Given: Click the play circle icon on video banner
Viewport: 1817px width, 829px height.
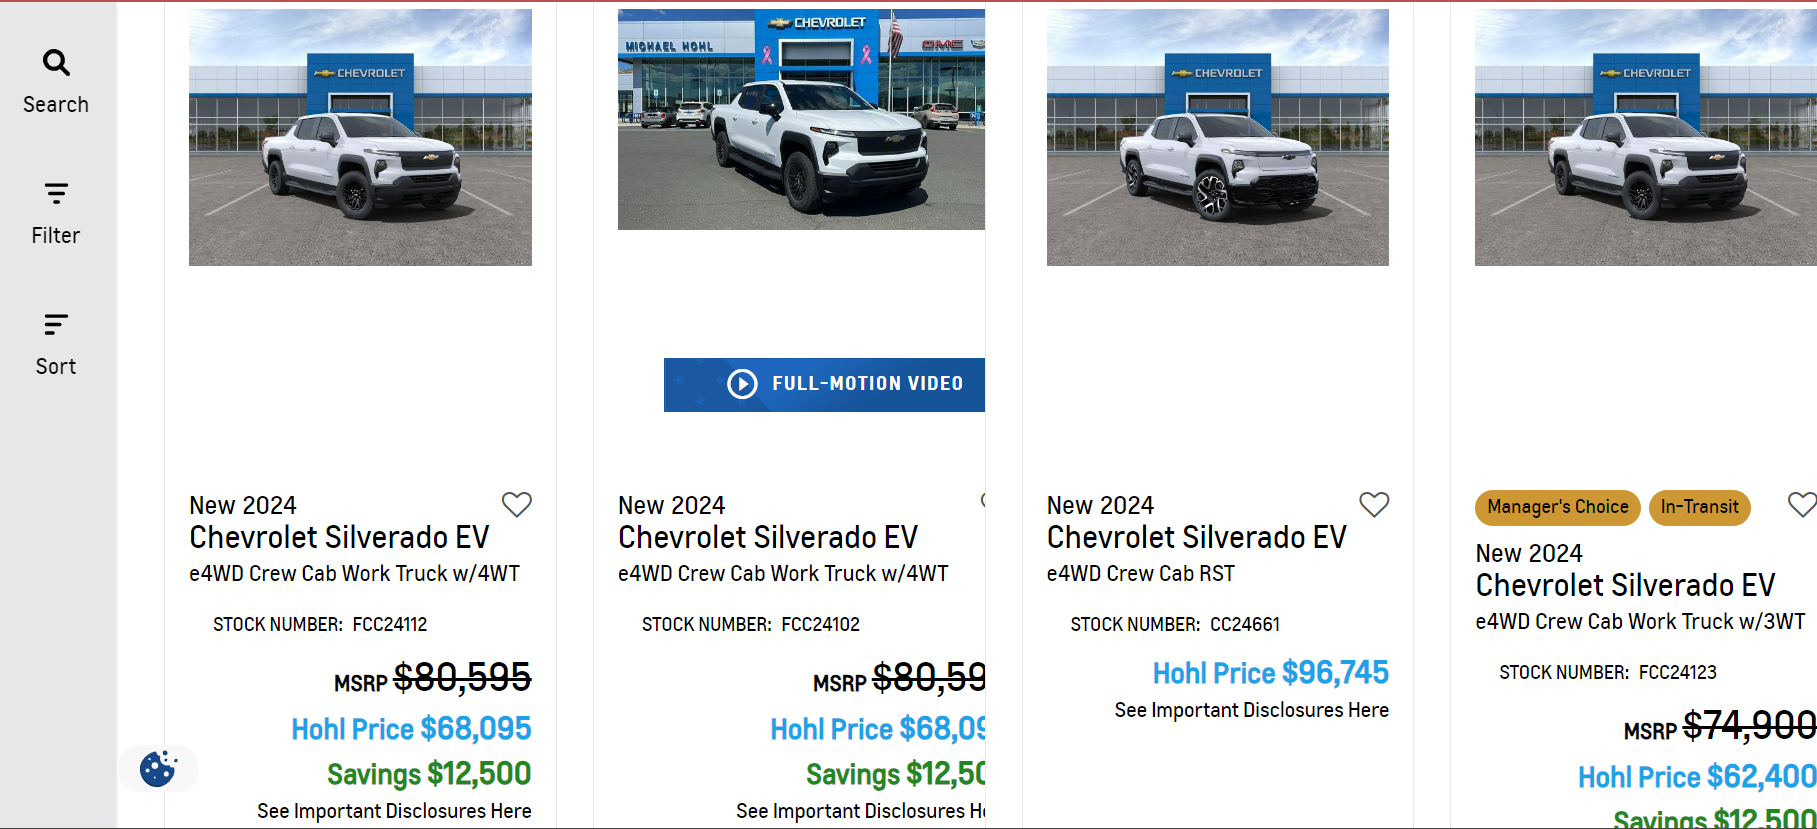Looking at the screenshot, I should (742, 384).
